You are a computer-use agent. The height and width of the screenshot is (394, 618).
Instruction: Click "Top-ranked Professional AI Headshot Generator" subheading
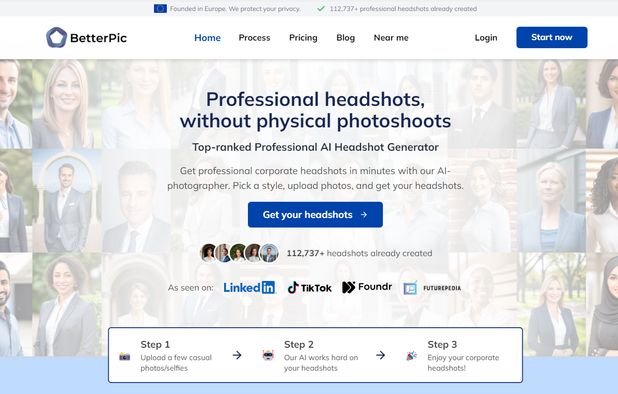click(315, 147)
